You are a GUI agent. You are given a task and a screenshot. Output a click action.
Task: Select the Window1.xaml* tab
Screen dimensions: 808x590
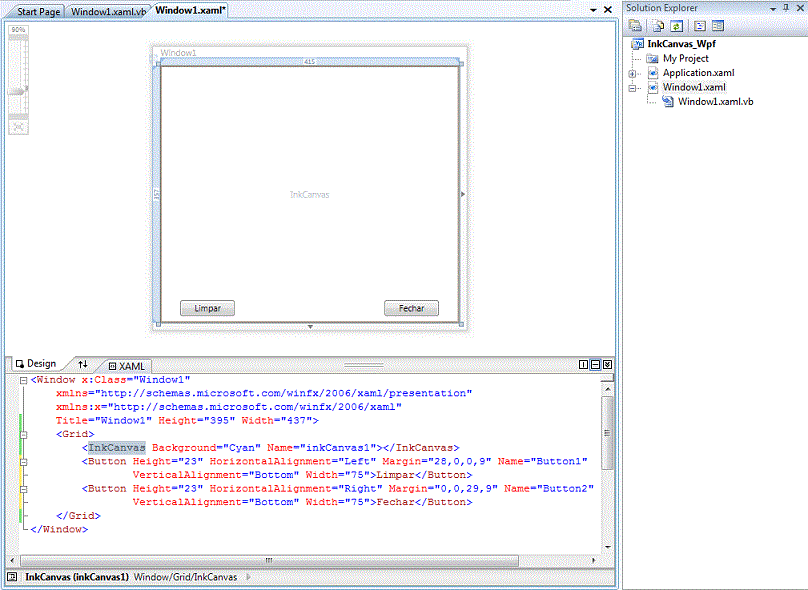pos(190,10)
